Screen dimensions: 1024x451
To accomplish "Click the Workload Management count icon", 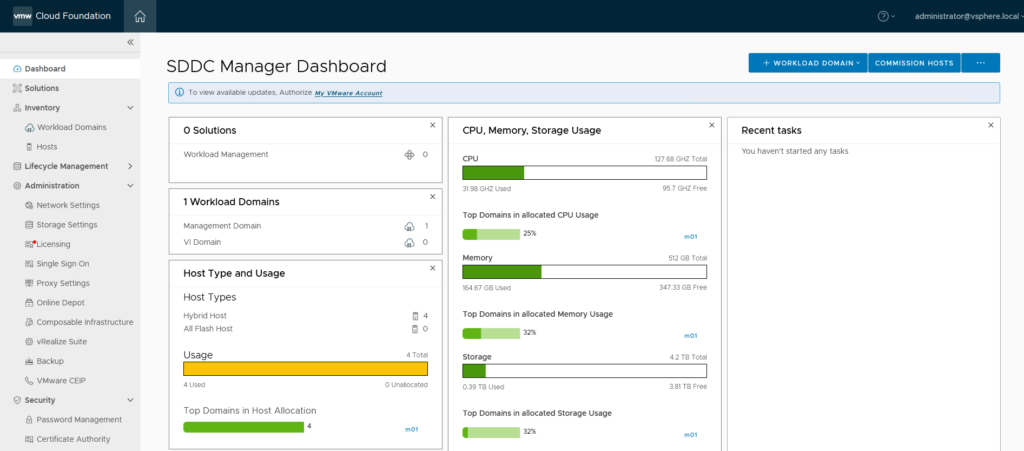I will pos(409,155).
